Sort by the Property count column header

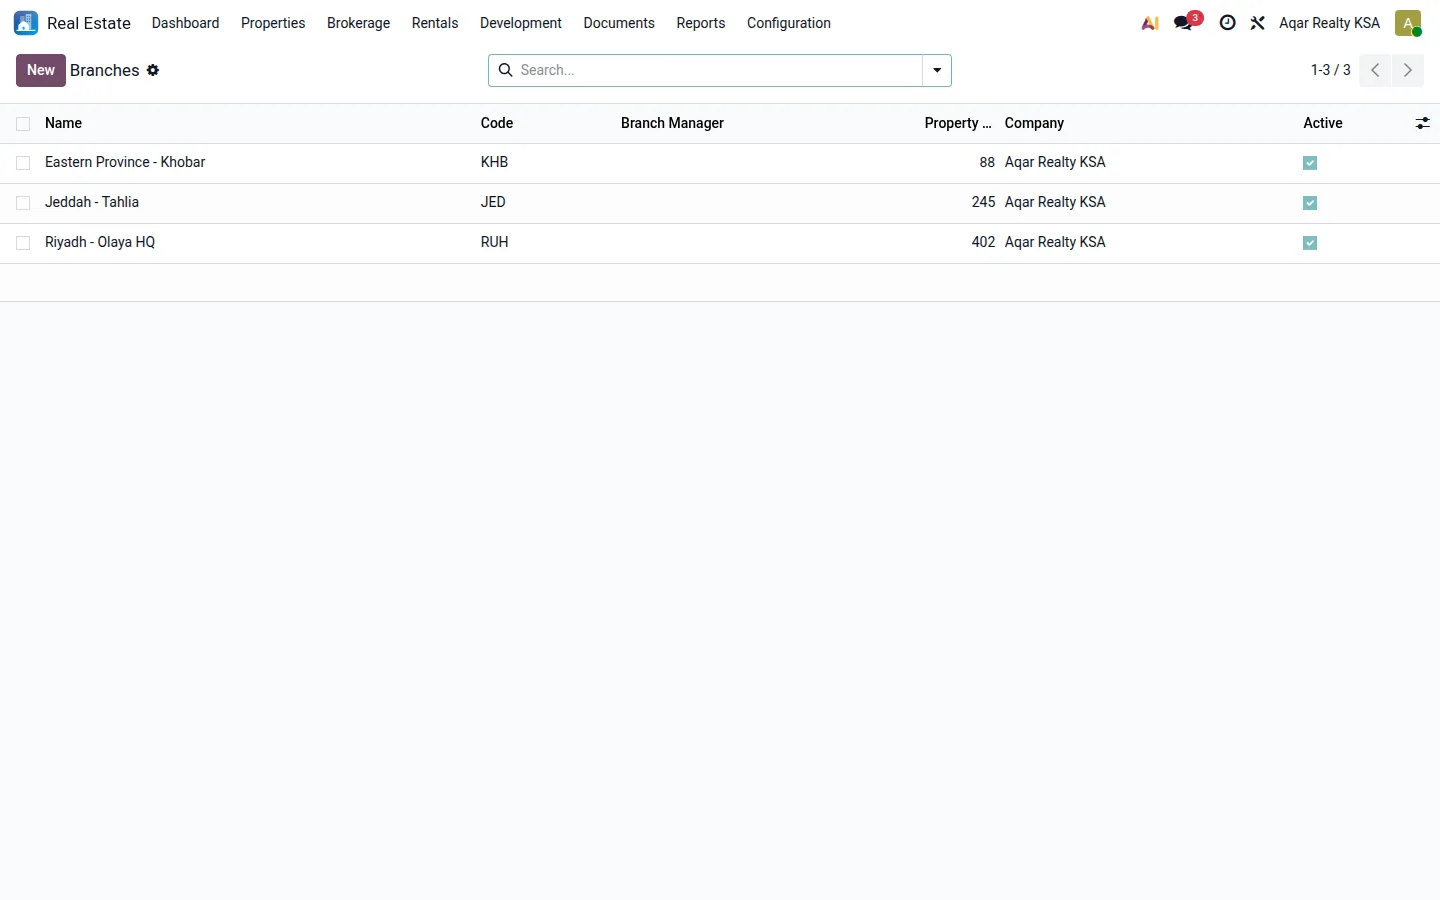click(958, 123)
